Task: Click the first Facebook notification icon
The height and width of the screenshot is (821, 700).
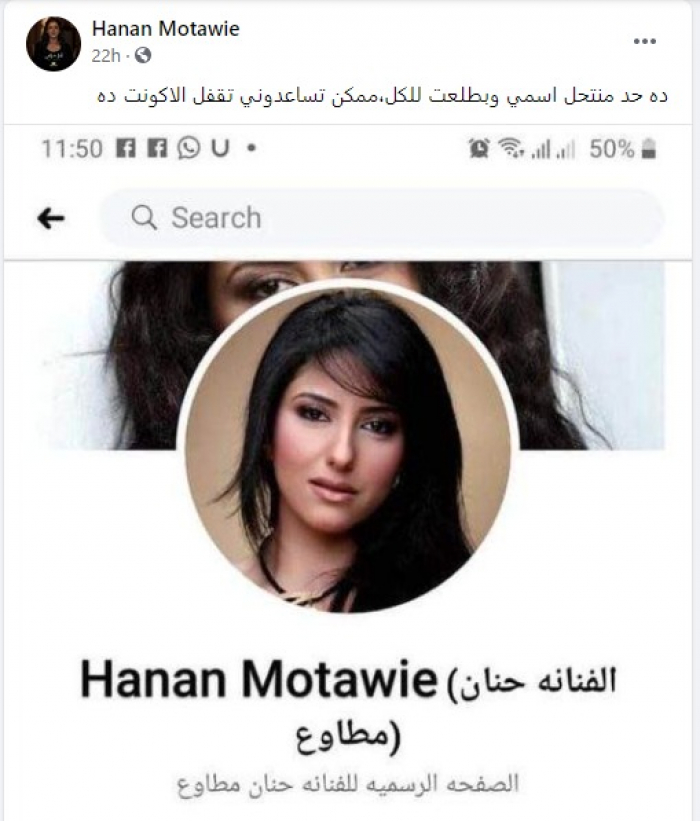Action: point(126,148)
